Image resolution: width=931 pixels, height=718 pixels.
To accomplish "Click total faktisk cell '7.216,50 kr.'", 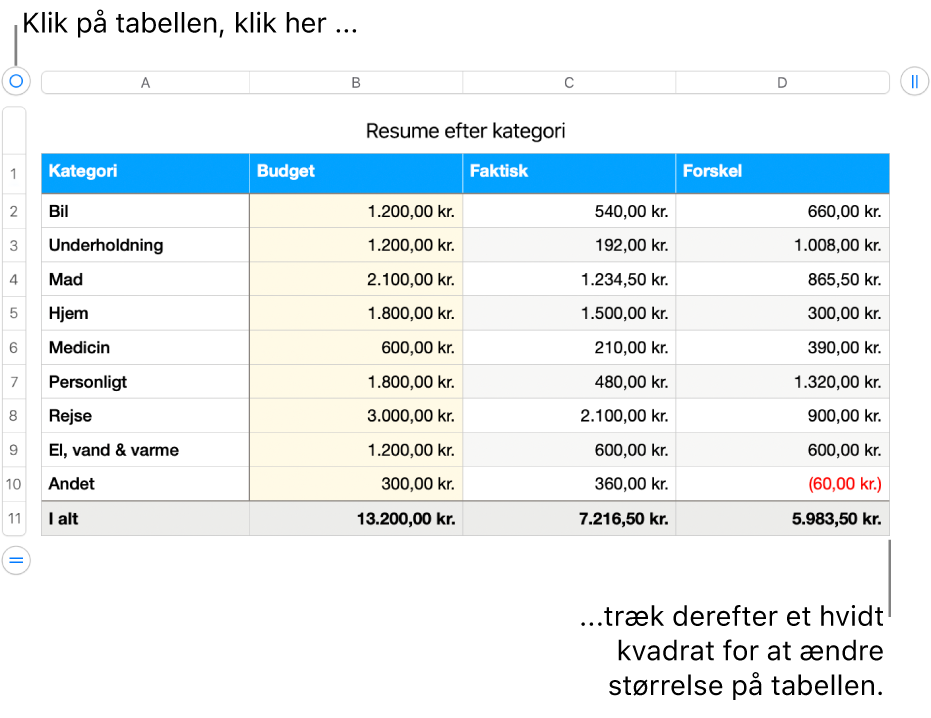I will pos(569,518).
